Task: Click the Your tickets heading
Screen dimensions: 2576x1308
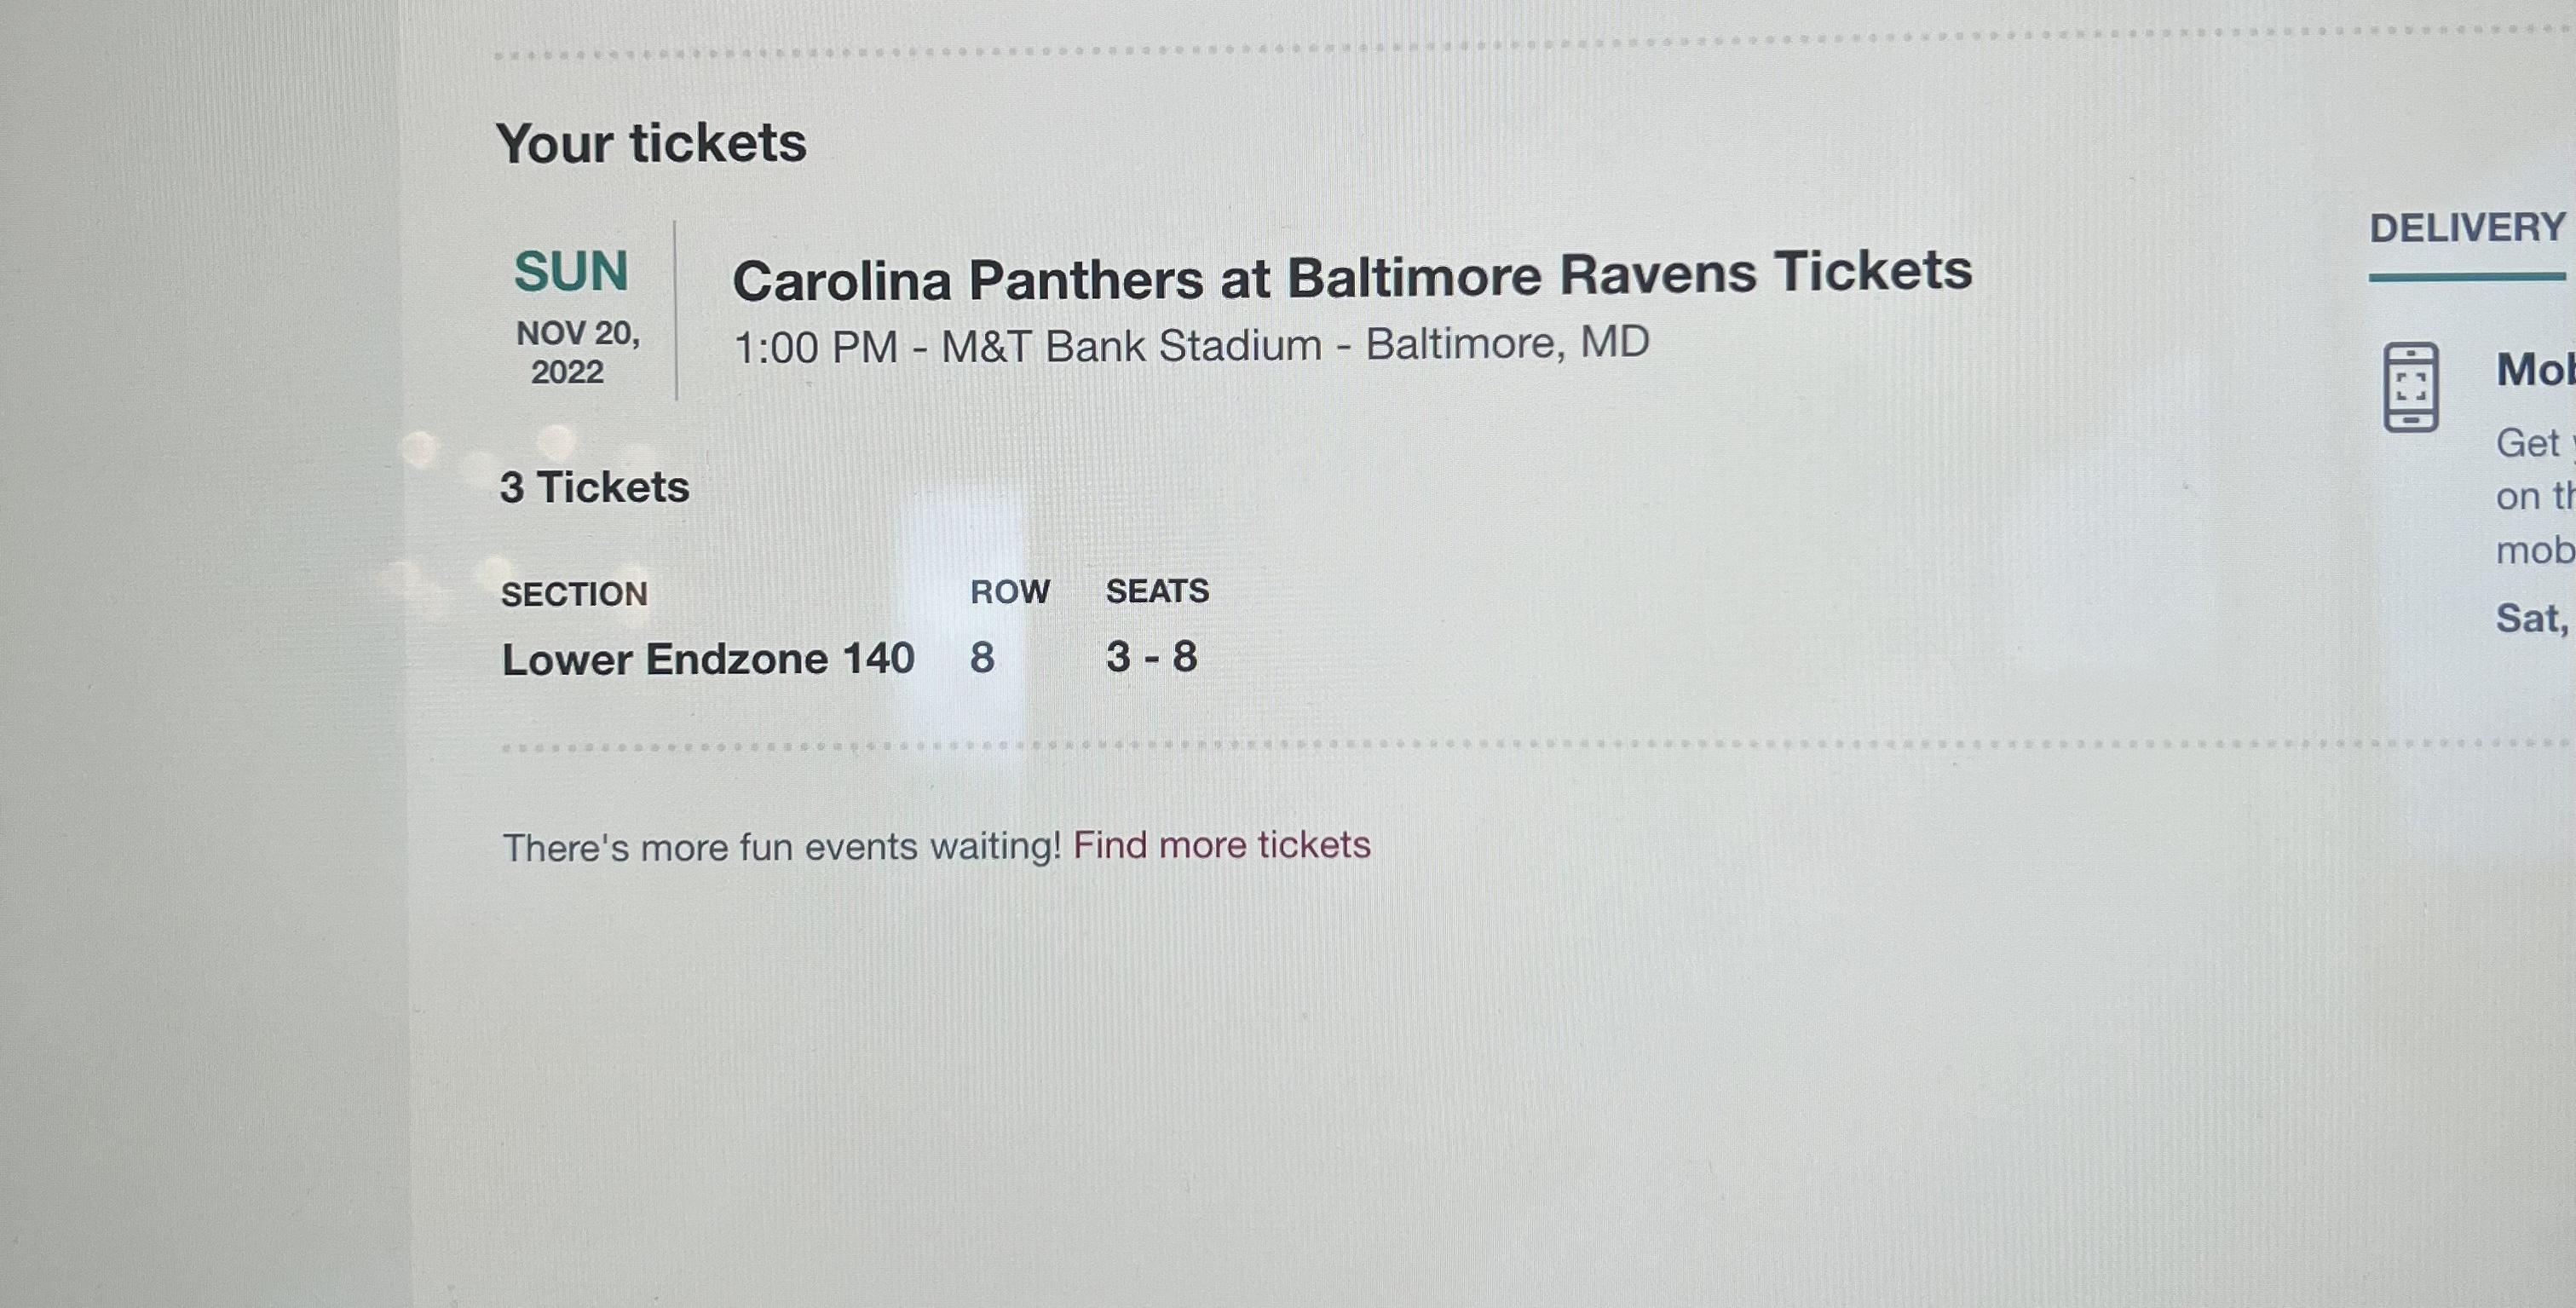Action: click(x=651, y=143)
